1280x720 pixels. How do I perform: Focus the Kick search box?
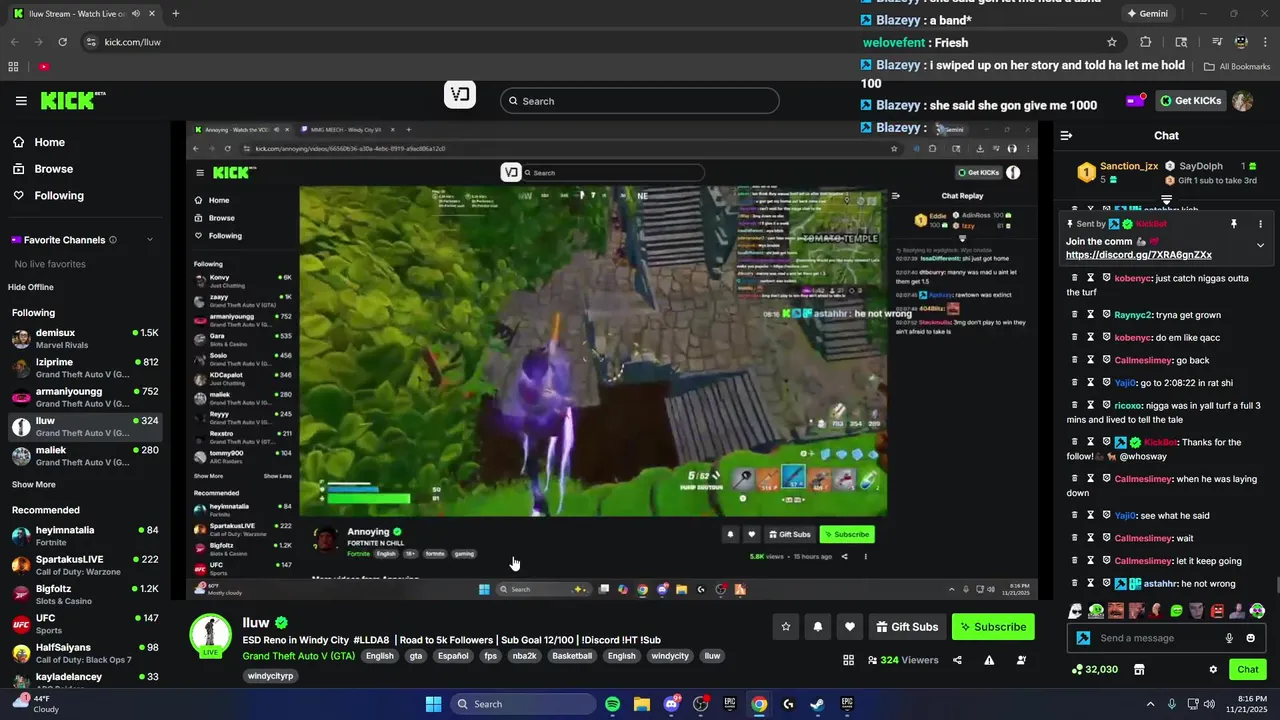[640, 101]
